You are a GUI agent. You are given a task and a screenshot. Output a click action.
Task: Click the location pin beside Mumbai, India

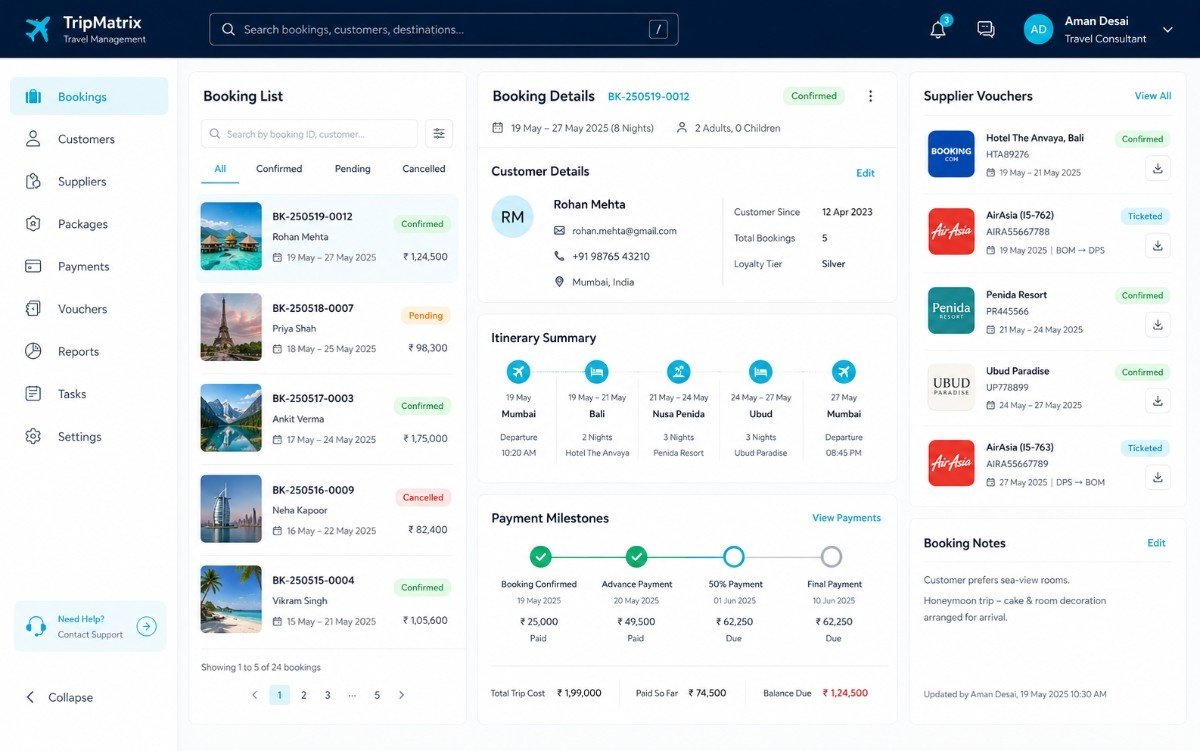[559, 282]
